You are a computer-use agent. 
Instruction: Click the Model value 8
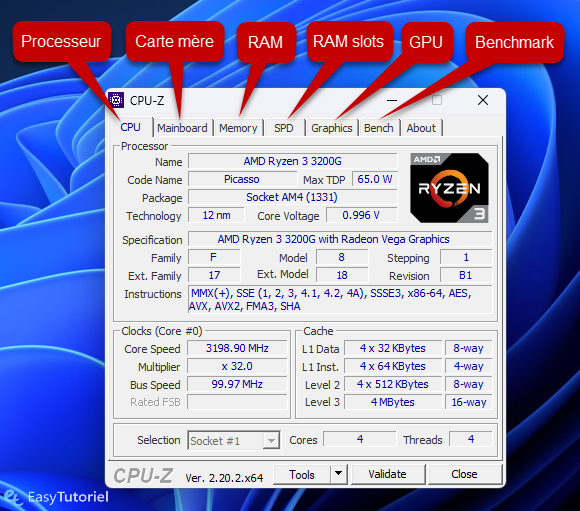342,257
